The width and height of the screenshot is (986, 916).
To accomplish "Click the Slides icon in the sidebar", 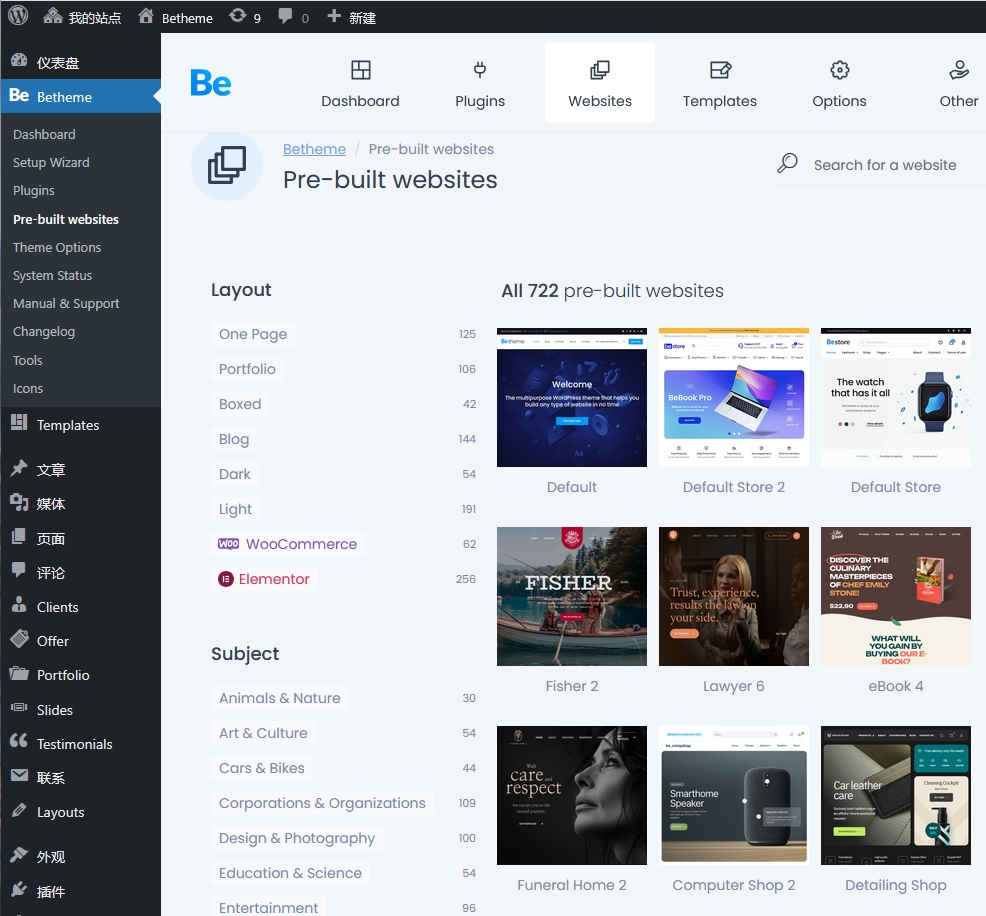I will (x=19, y=708).
